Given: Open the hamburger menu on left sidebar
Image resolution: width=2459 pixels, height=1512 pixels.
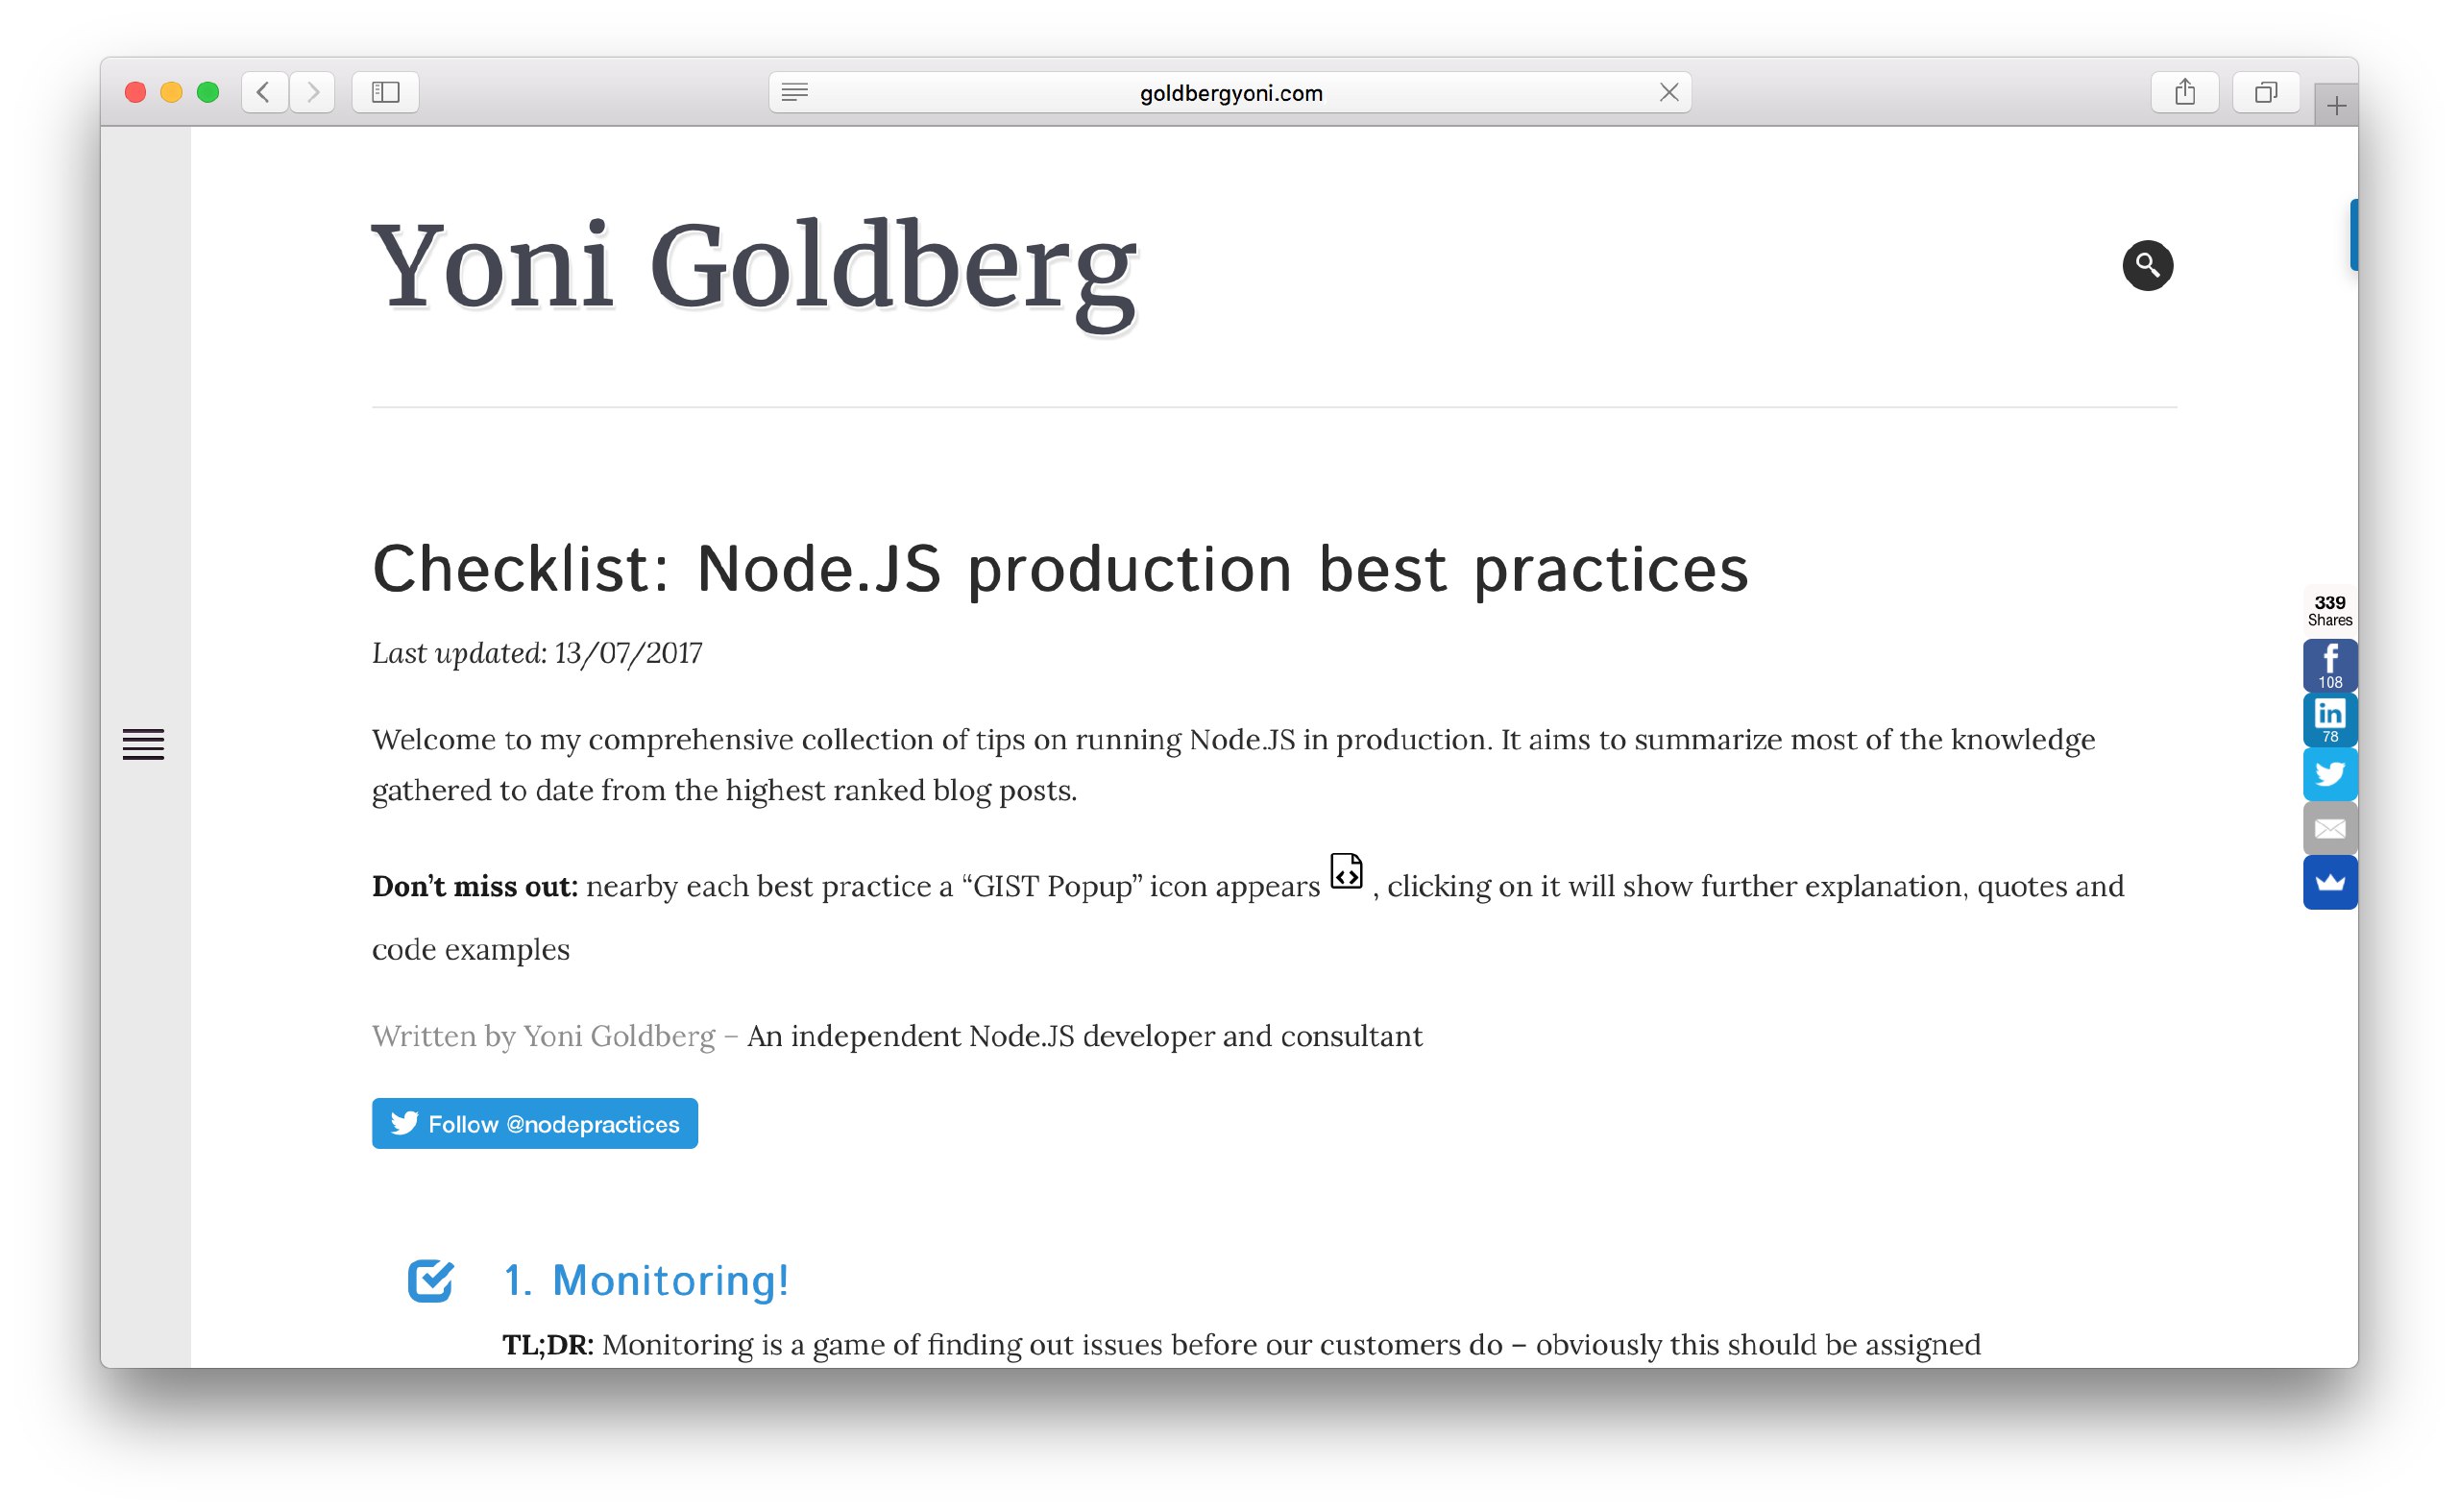Looking at the screenshot, I should (143, 743).
